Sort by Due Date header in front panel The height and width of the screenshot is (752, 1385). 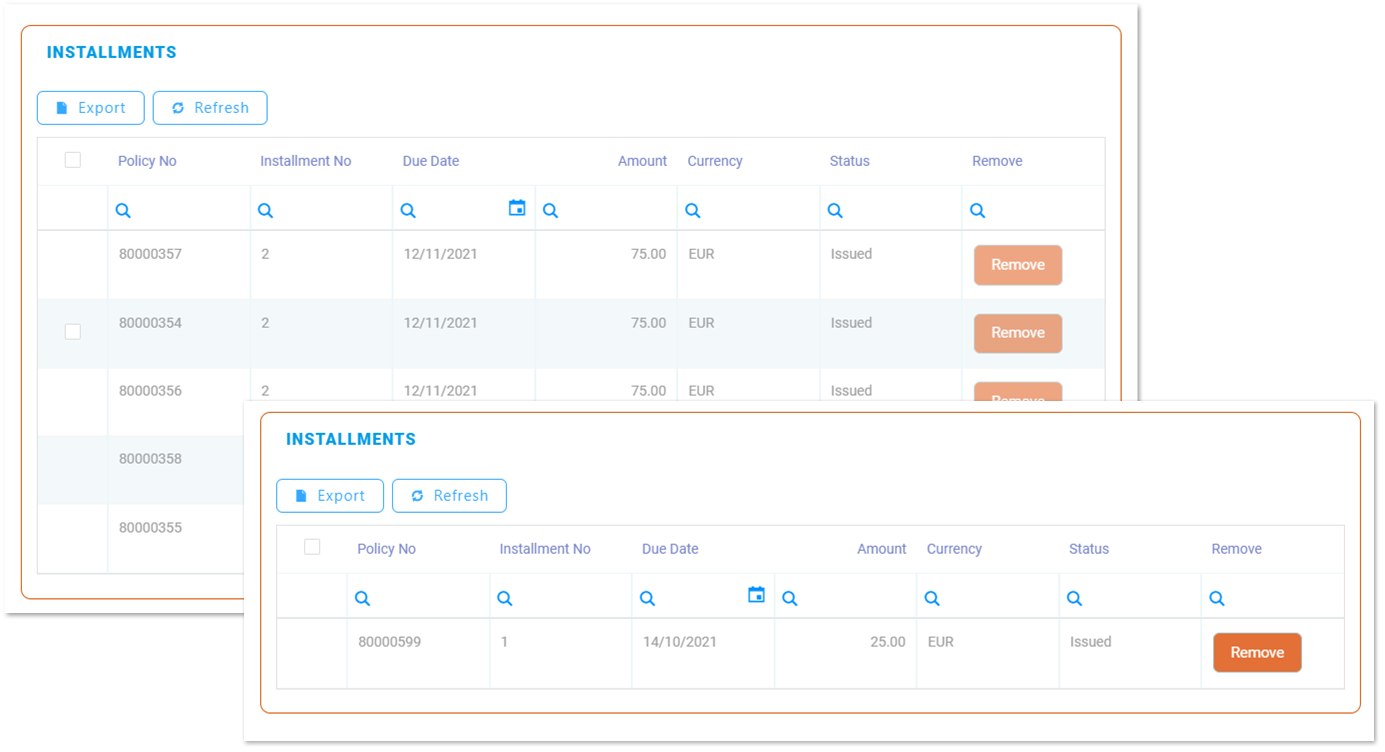click(670, 549)
